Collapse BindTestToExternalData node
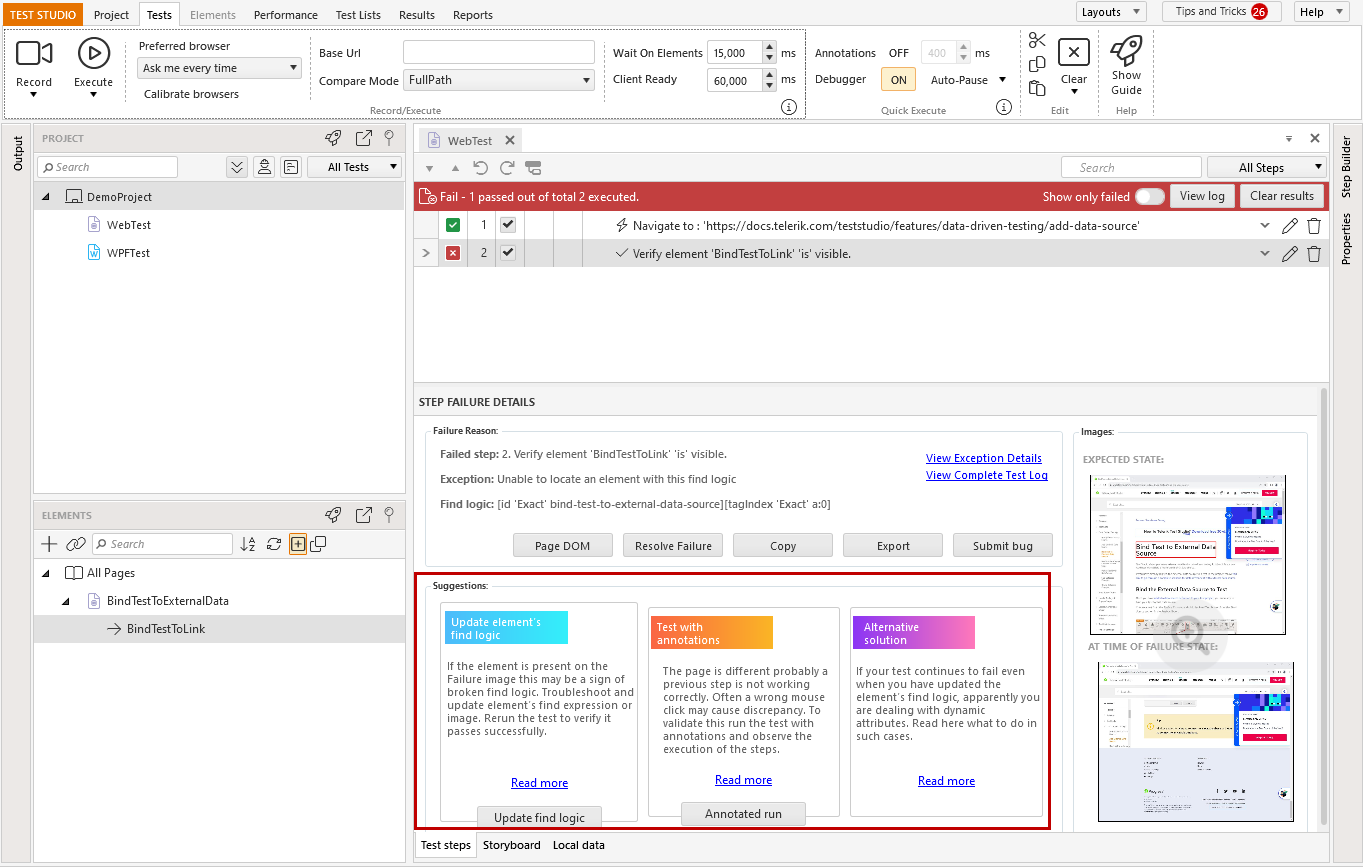Screen dimensions: 1363x867 (x=66, y=601)
